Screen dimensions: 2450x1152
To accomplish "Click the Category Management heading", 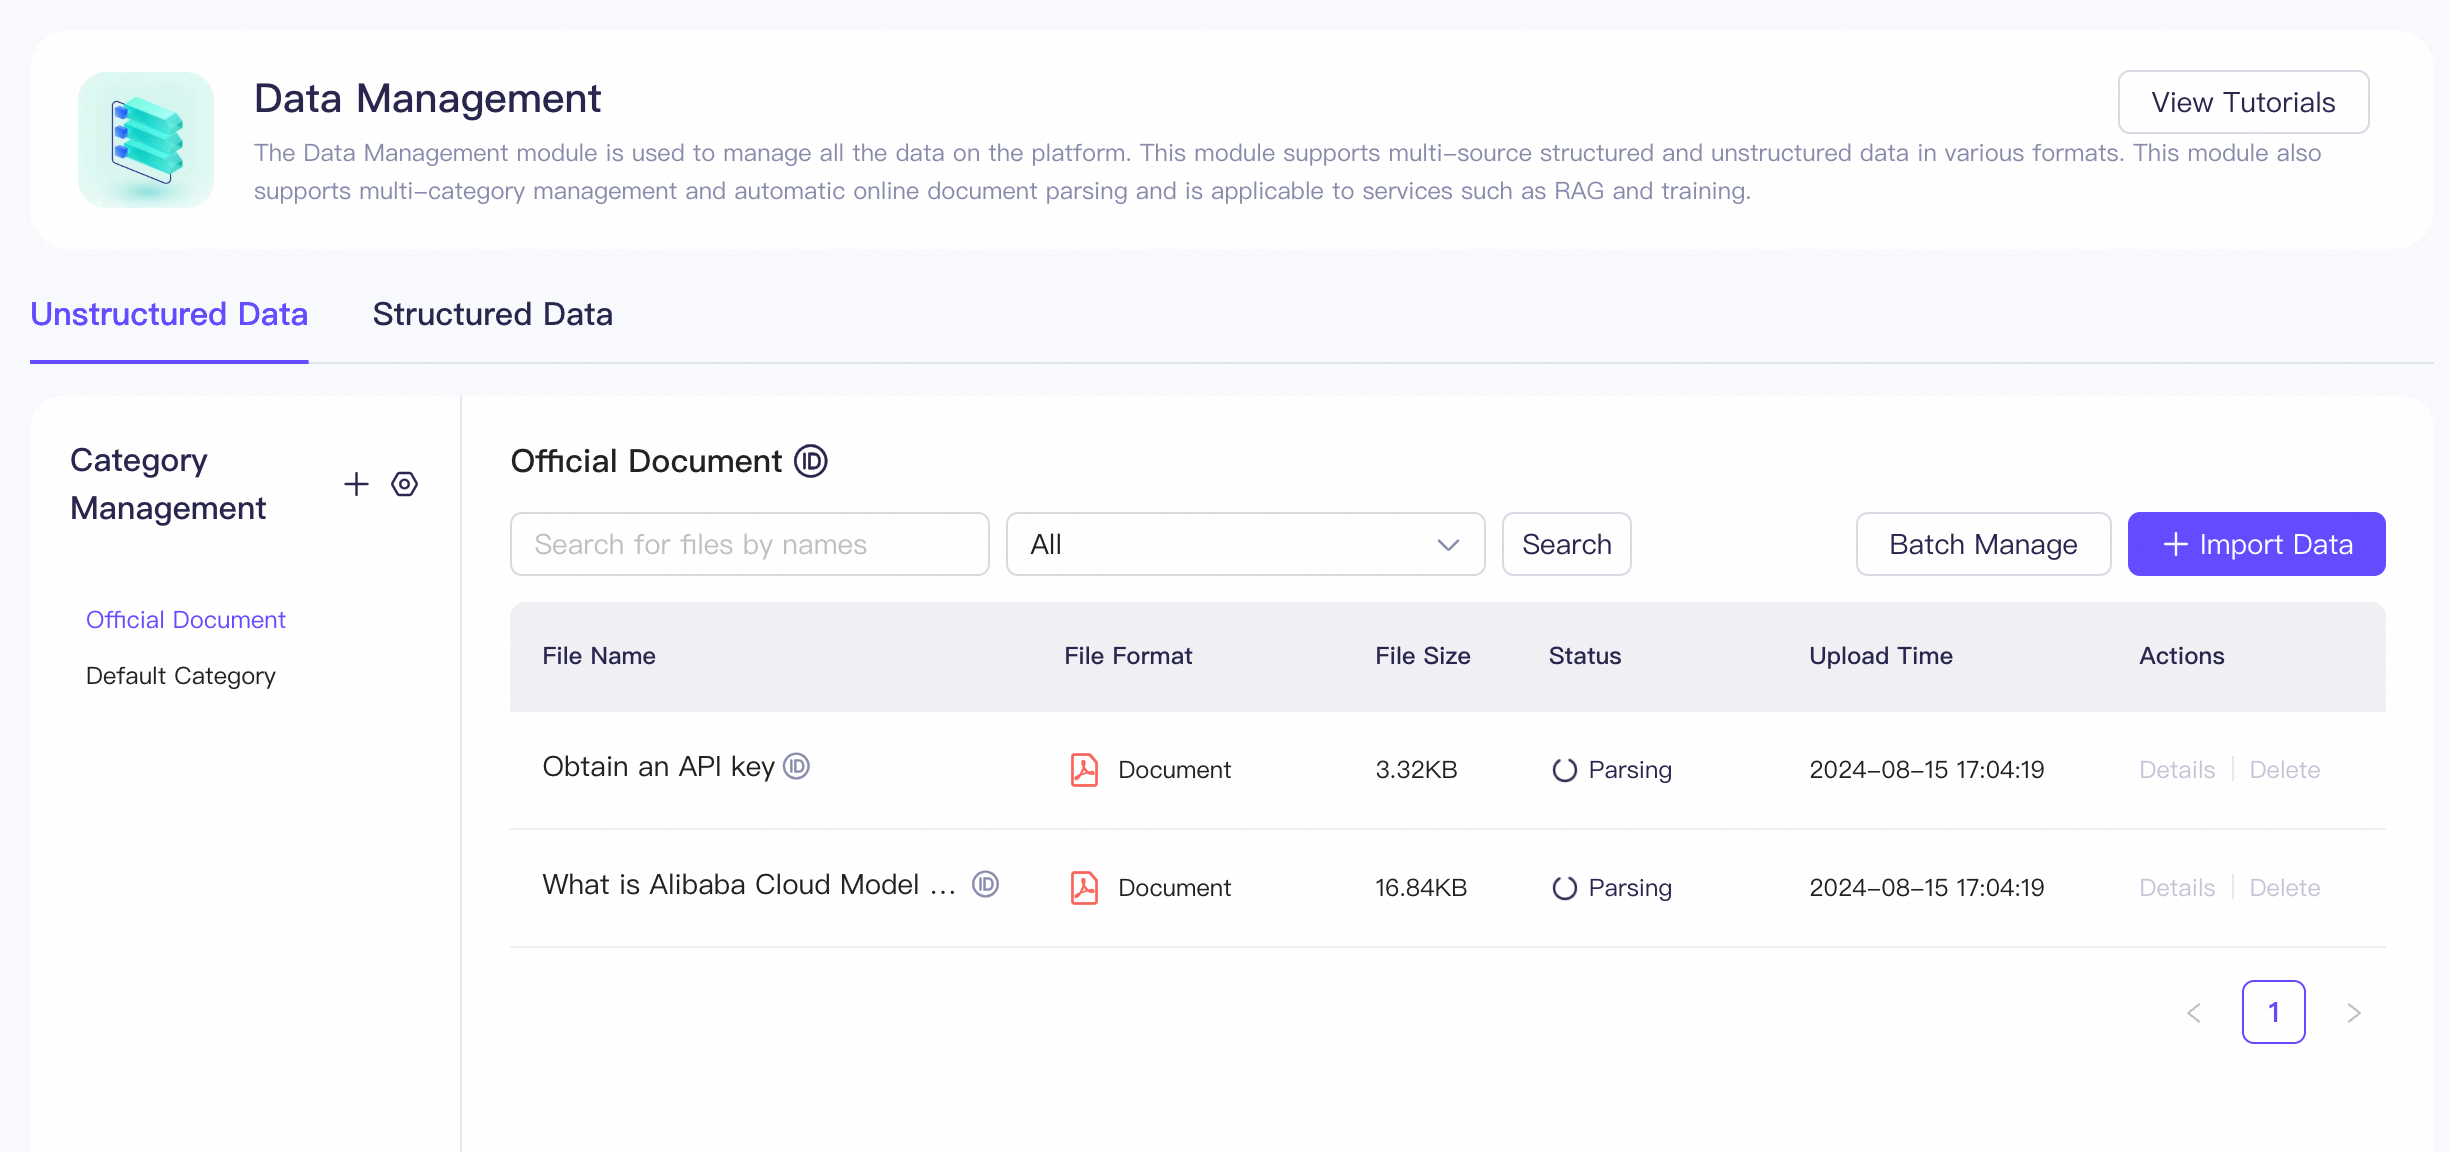I will coord(168,484).
